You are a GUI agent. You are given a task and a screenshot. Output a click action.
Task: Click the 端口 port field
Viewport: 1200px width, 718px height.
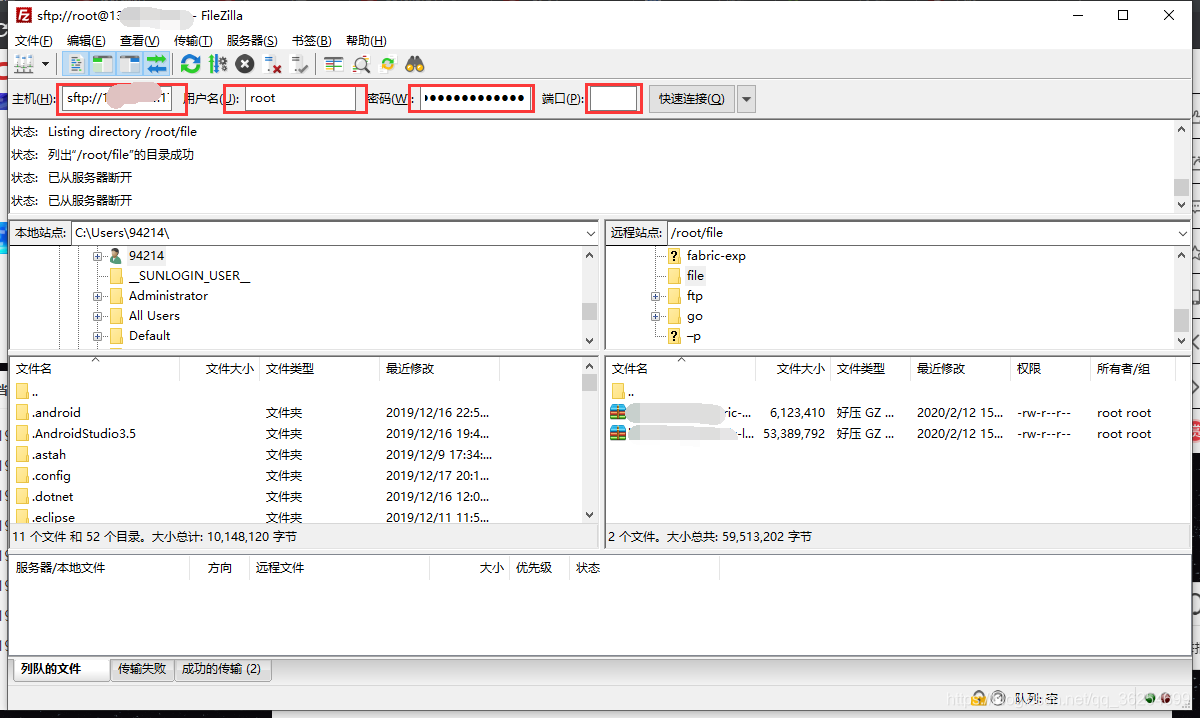(612, 98)
